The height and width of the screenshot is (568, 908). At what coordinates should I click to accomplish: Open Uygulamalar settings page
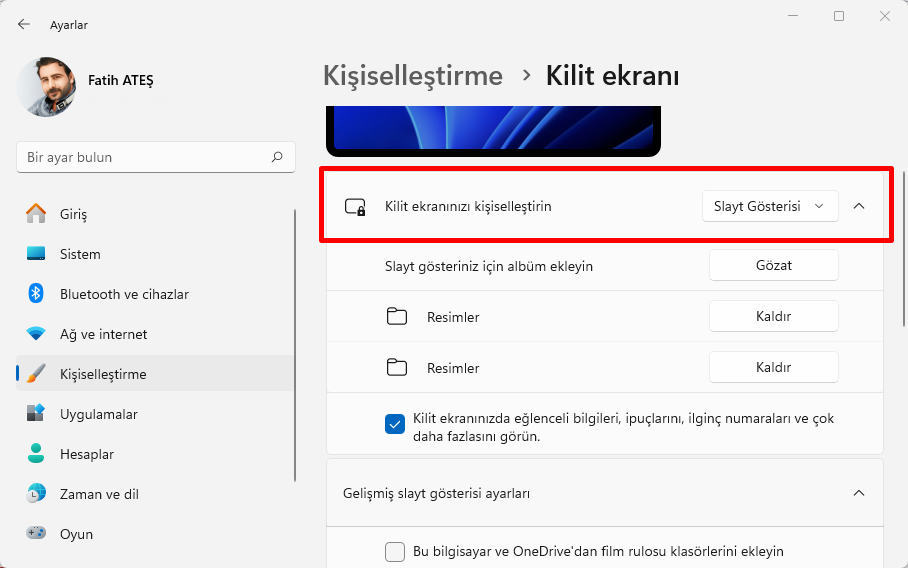click(155, 413)
